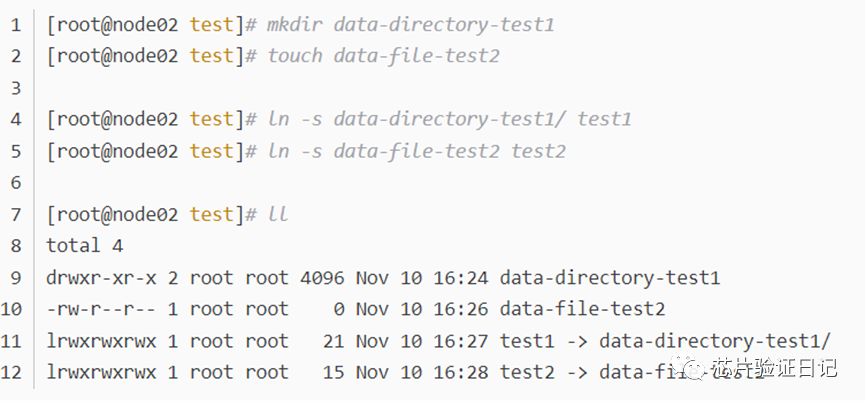The width and height of the screenshot is (865, 405).
Task: Click the 16:27 timestamp on line 11
Action: click(461, 341)
